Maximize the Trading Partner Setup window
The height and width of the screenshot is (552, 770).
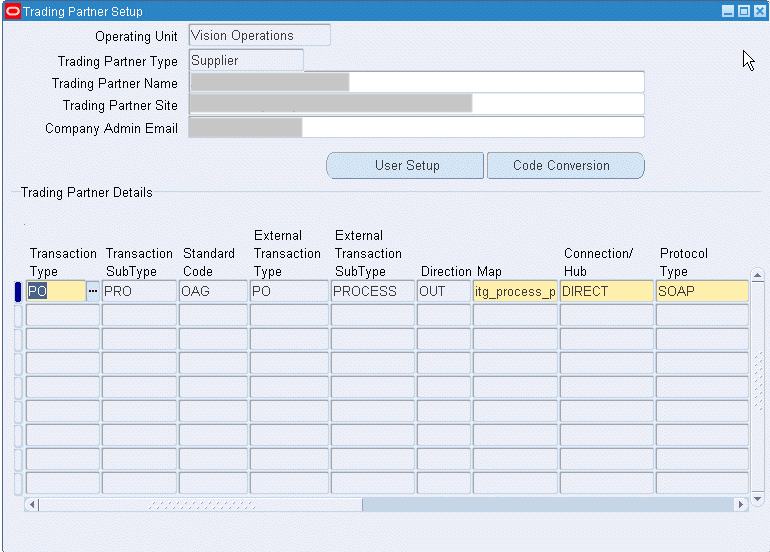click(744, 11)
